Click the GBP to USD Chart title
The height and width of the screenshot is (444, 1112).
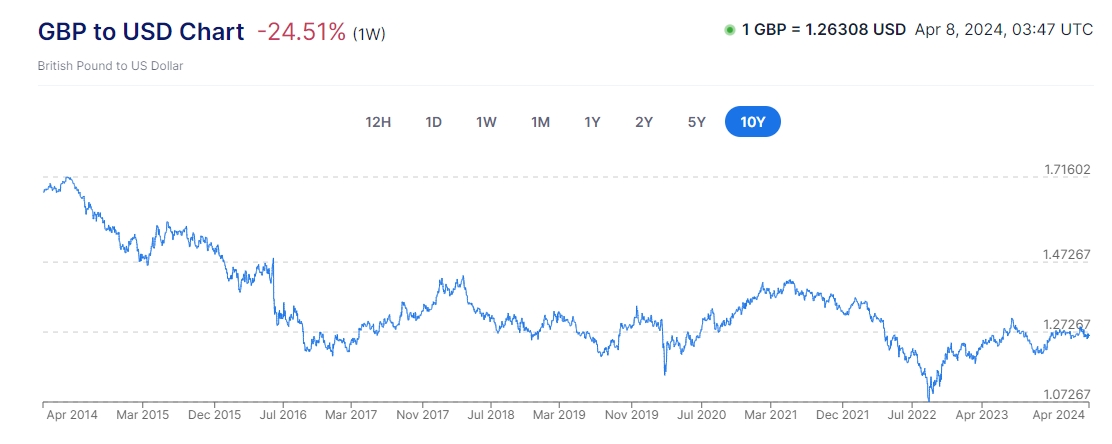click(141, 31)
